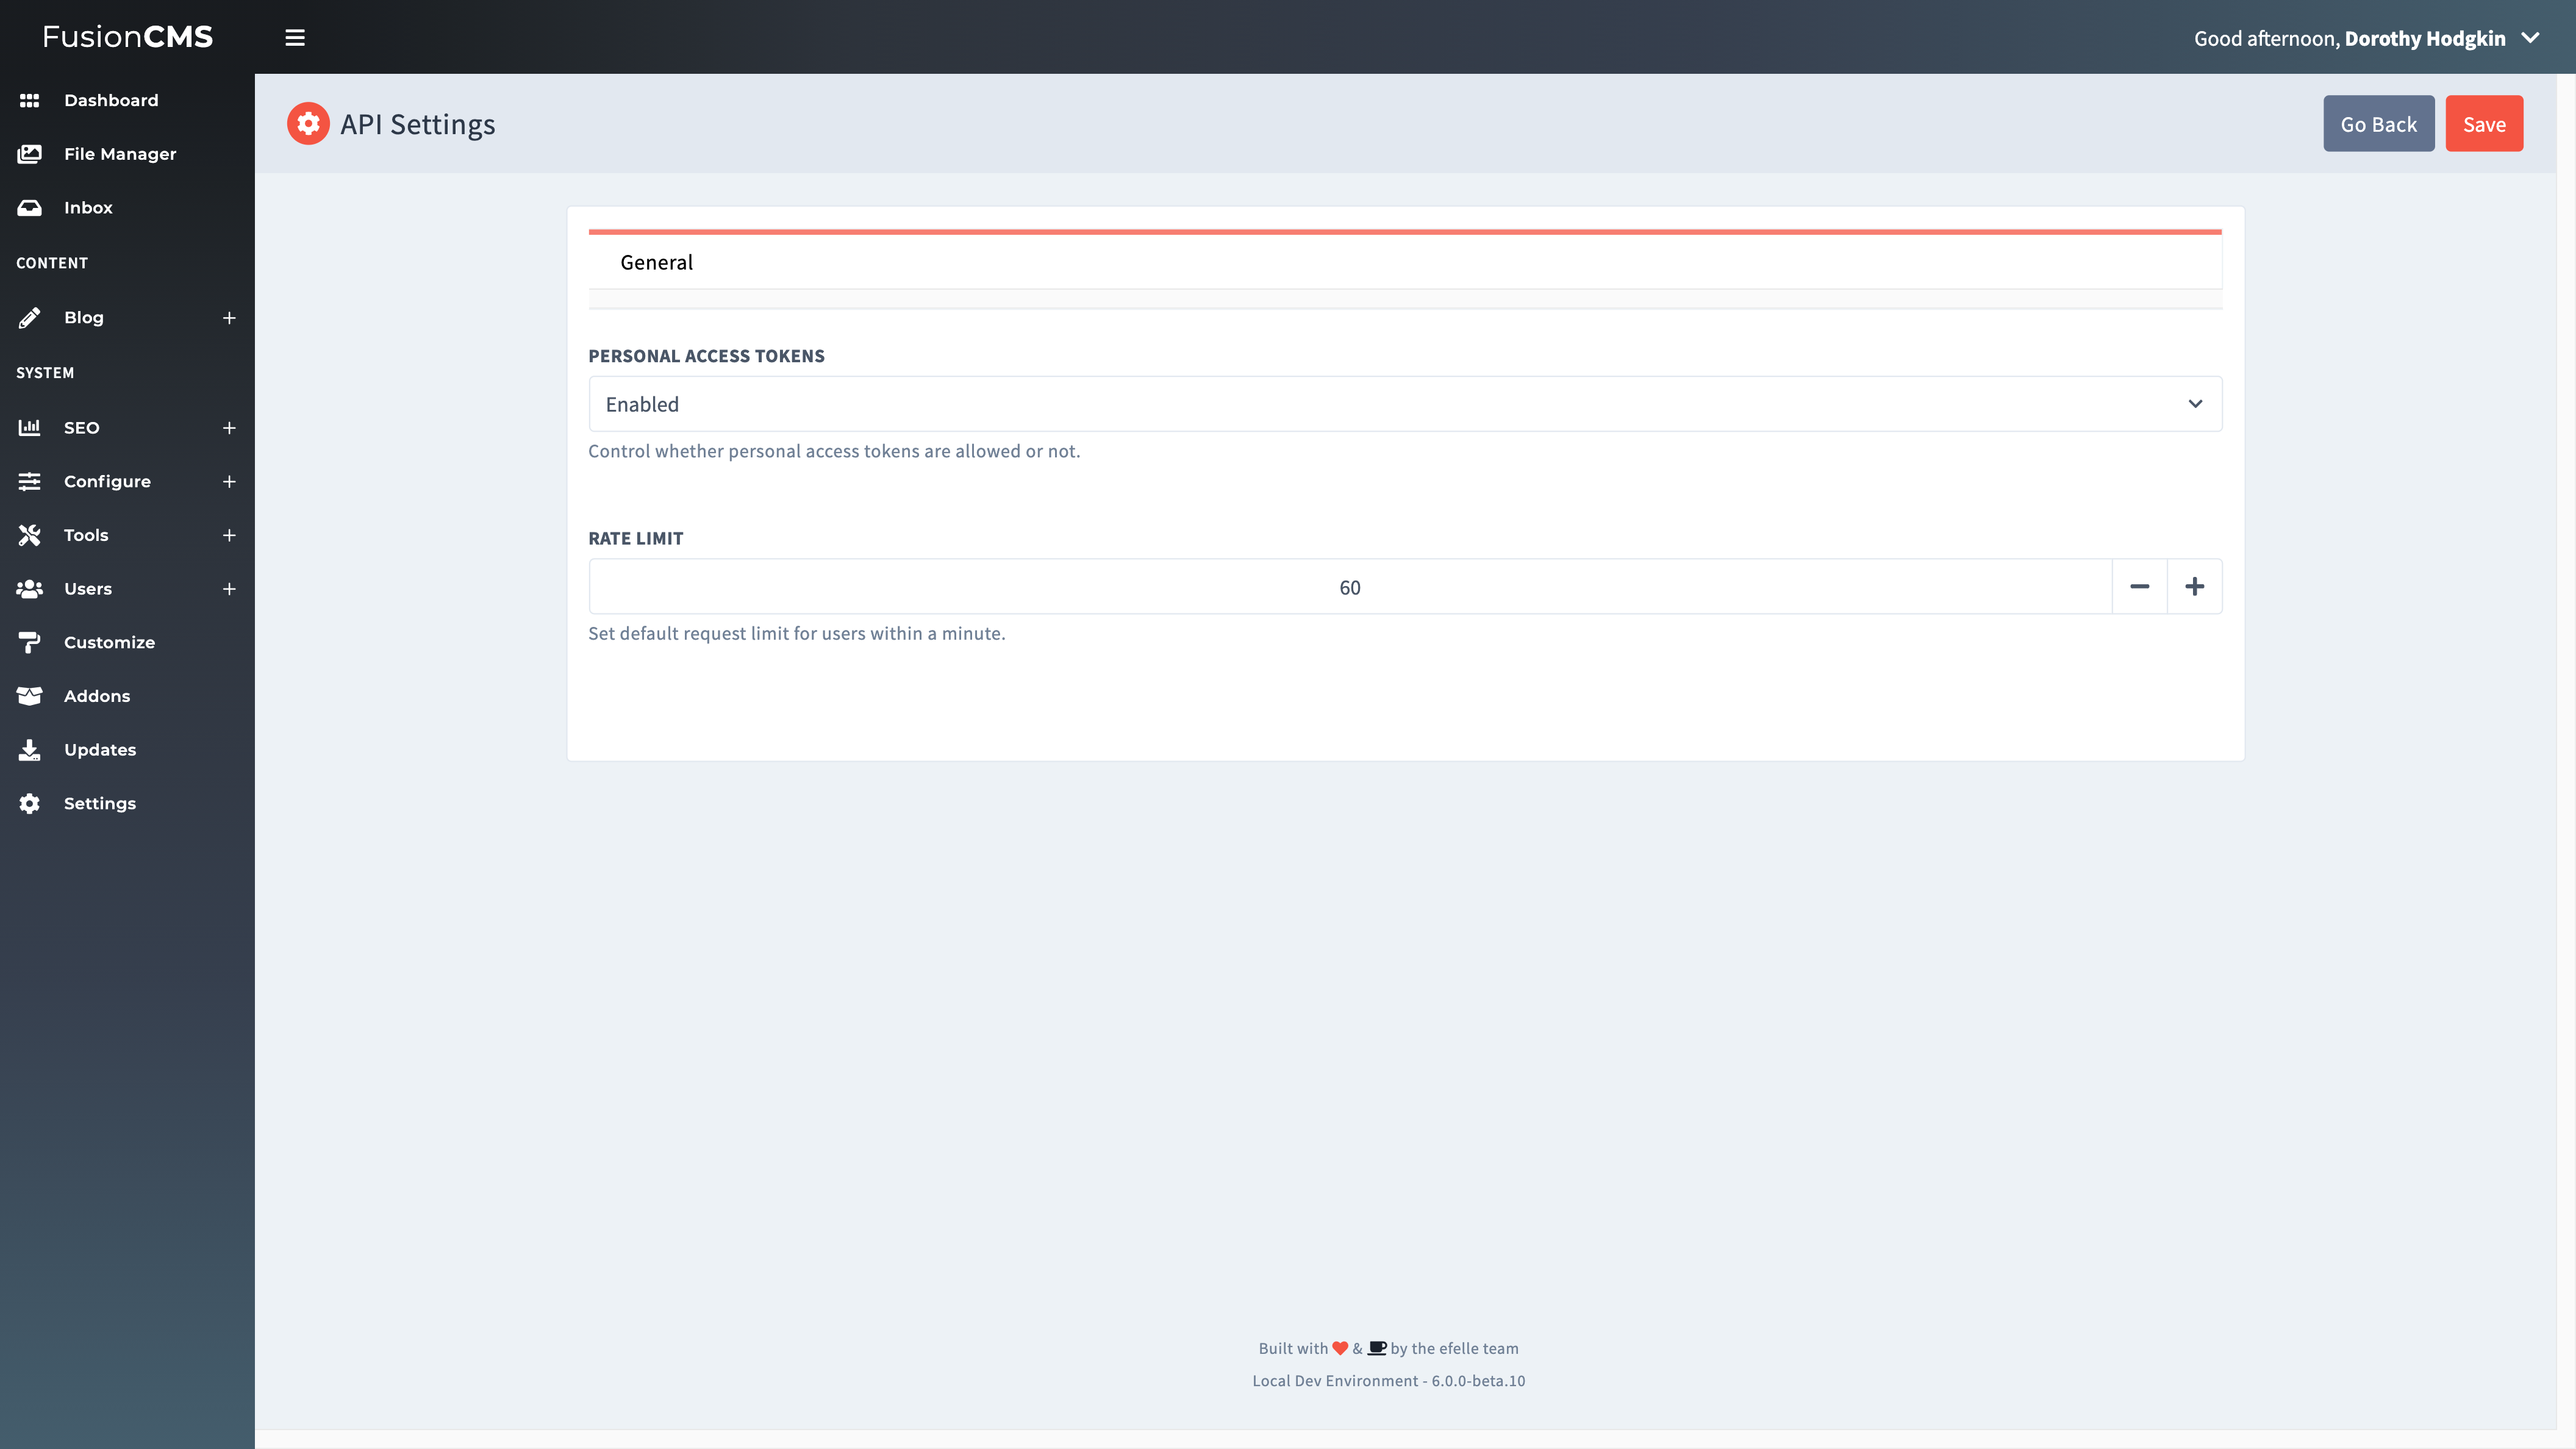Click the SEO label in sidebar
This screenshot has width=2576, height=1449.
tap(82, 428)
